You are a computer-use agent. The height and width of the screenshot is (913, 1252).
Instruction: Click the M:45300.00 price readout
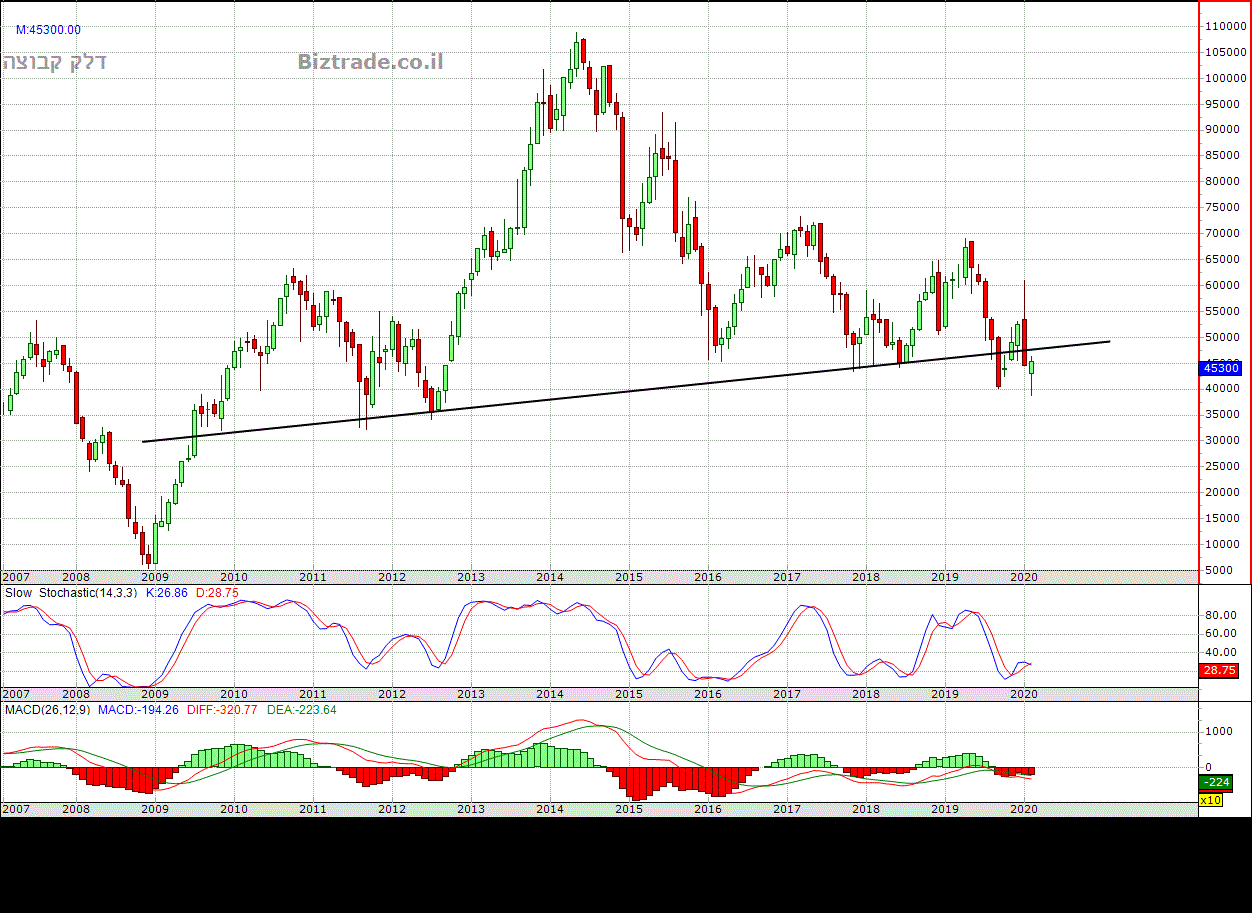coord(48,30)
